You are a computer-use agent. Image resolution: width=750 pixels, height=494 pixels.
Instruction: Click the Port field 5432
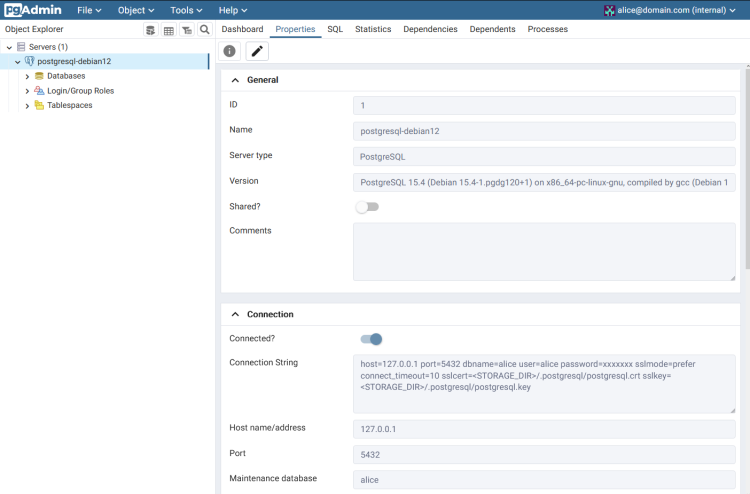point(544,454)
